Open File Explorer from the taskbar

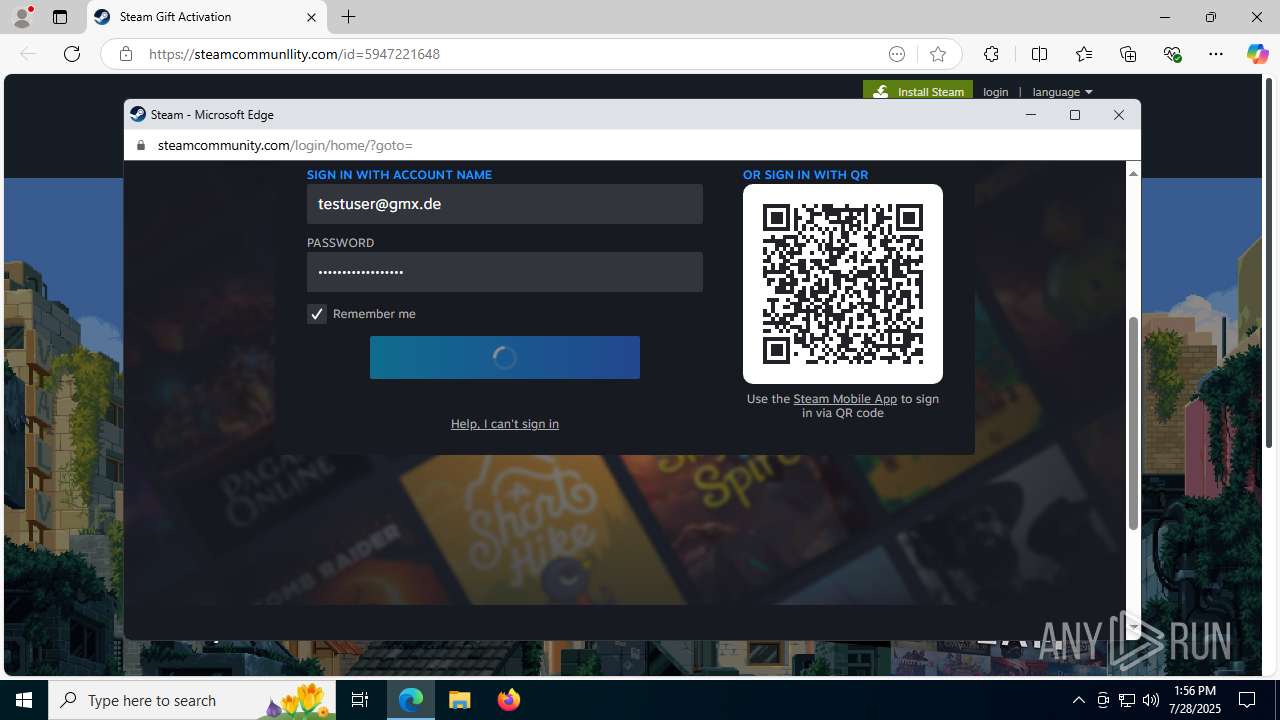click(x=460, y=700)
